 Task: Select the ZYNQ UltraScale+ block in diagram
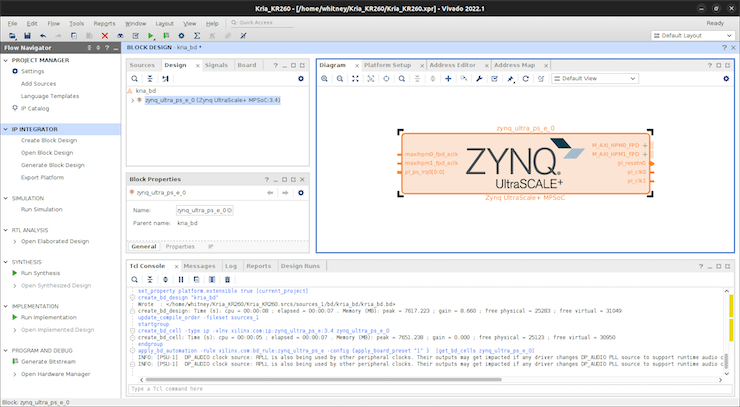tap(525, 163)
